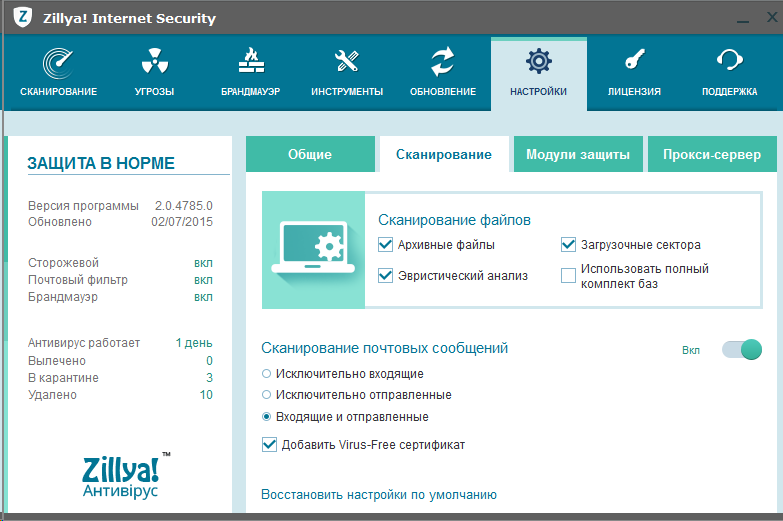Close the Zillya window

(772, 17)
